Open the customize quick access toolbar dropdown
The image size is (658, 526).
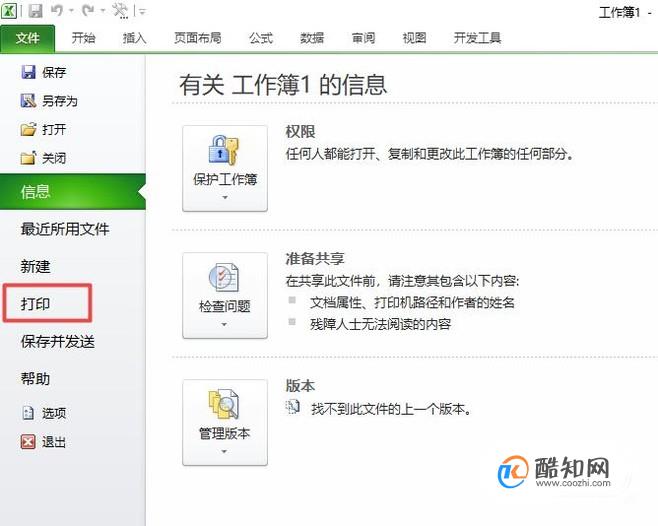(x=143, y=12)
